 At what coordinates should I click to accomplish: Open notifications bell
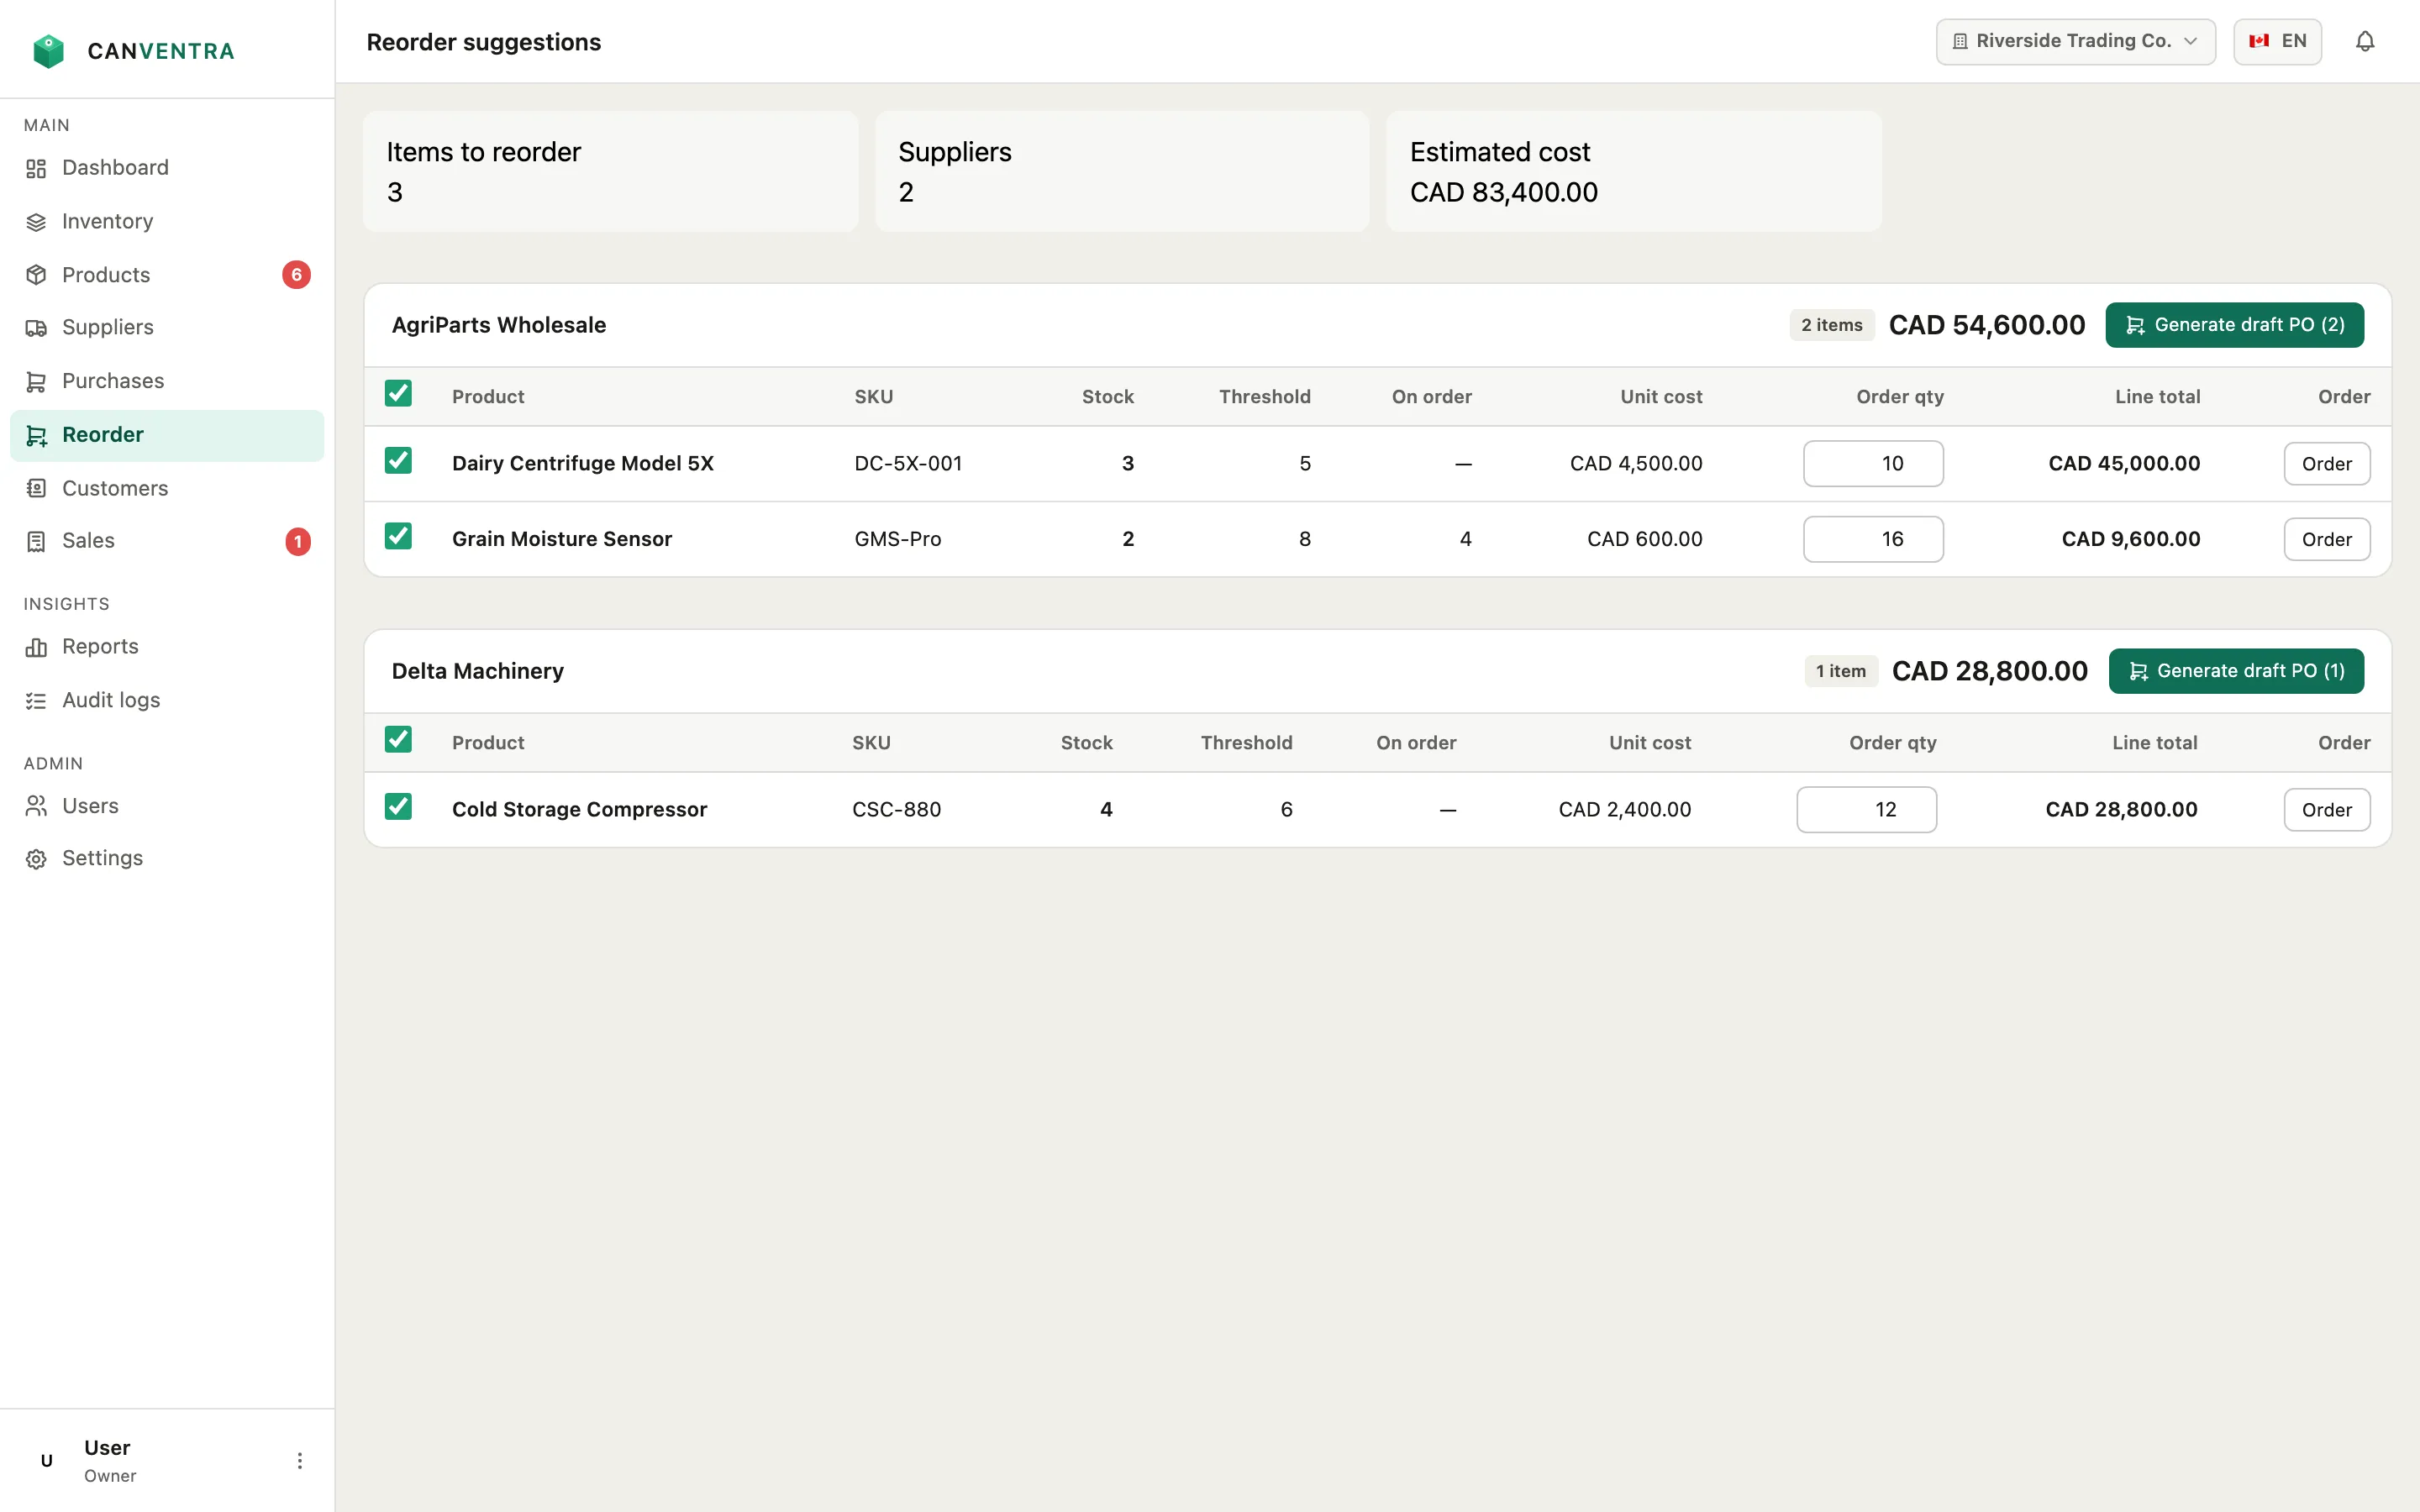point(2365,41)
